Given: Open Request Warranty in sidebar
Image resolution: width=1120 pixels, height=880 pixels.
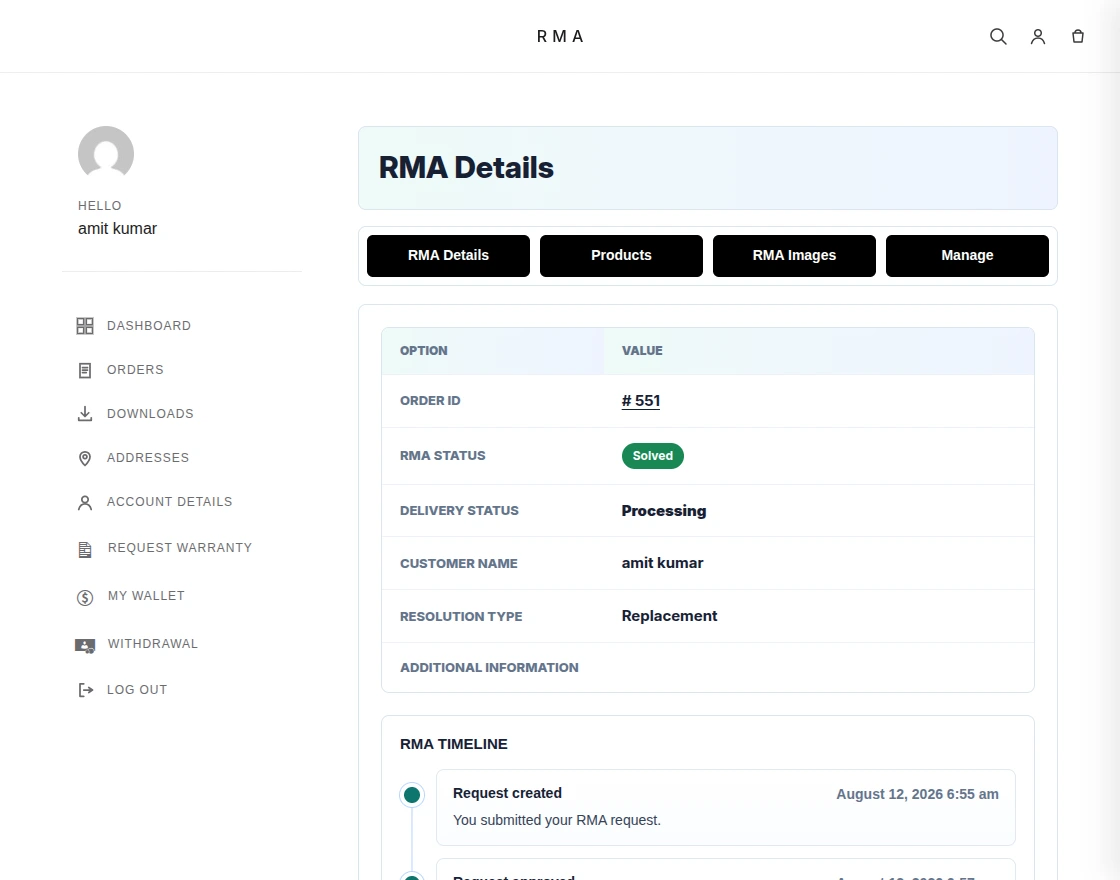Looking at the screenshot, I should [180, 548].
